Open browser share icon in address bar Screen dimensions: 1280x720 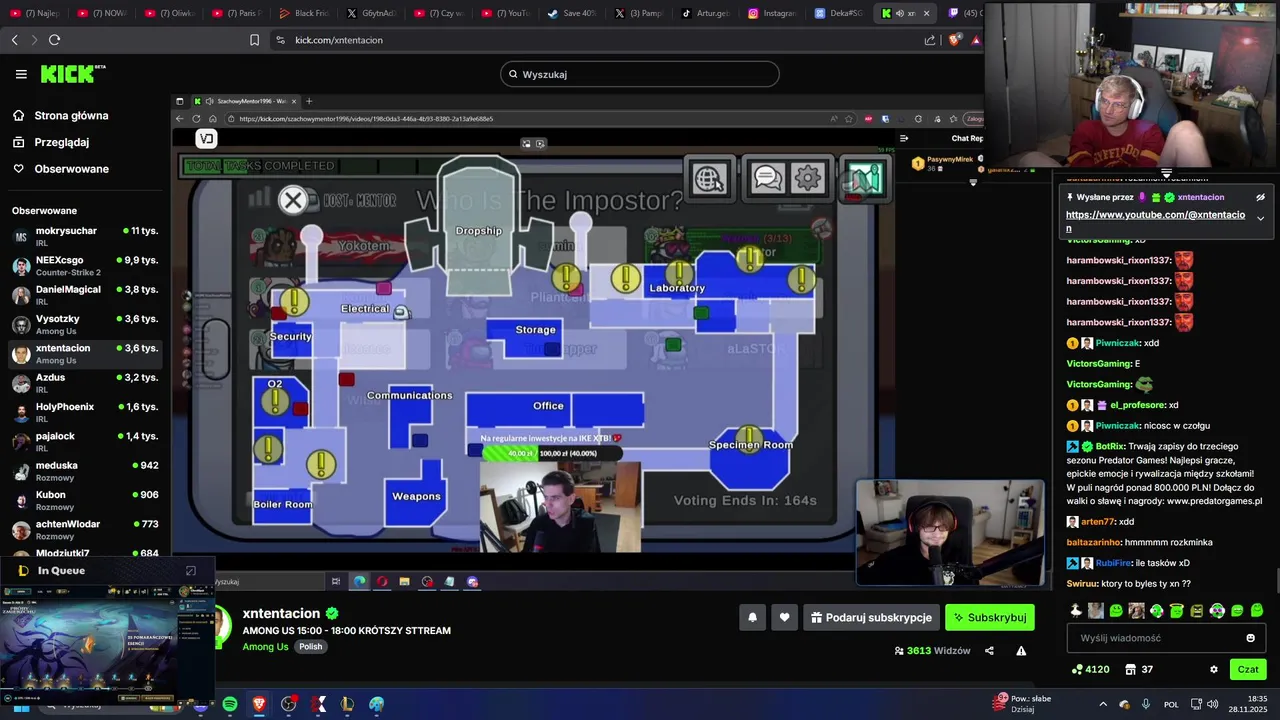click(930, 40)
